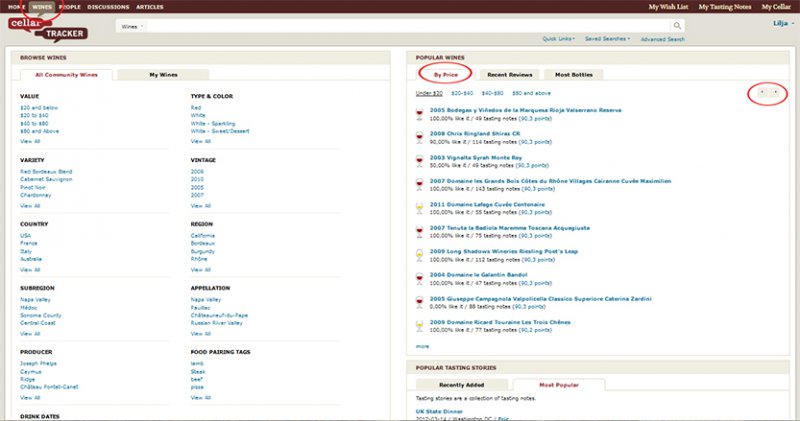This screenshot has height=421, width=800.
Task: Open 2009 Long Shadows Riesling Poet's Leap
Action: [504, 252]
